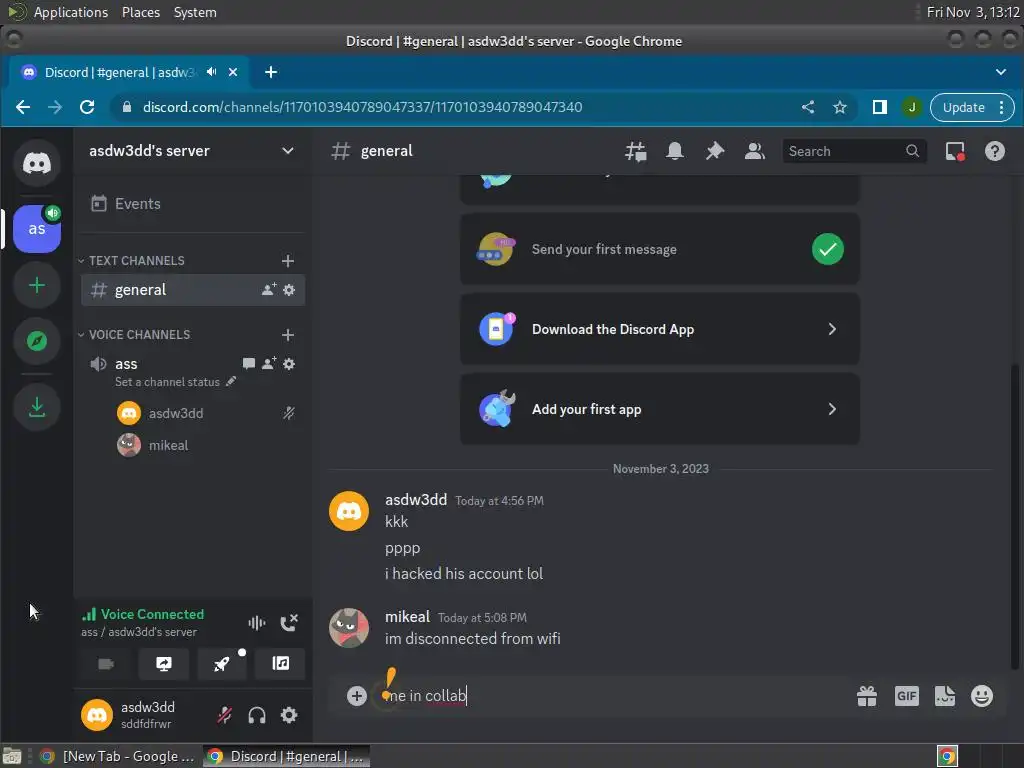Open Add your first app card
This screenshot has height=768, width=1024.
pos(660,409)
